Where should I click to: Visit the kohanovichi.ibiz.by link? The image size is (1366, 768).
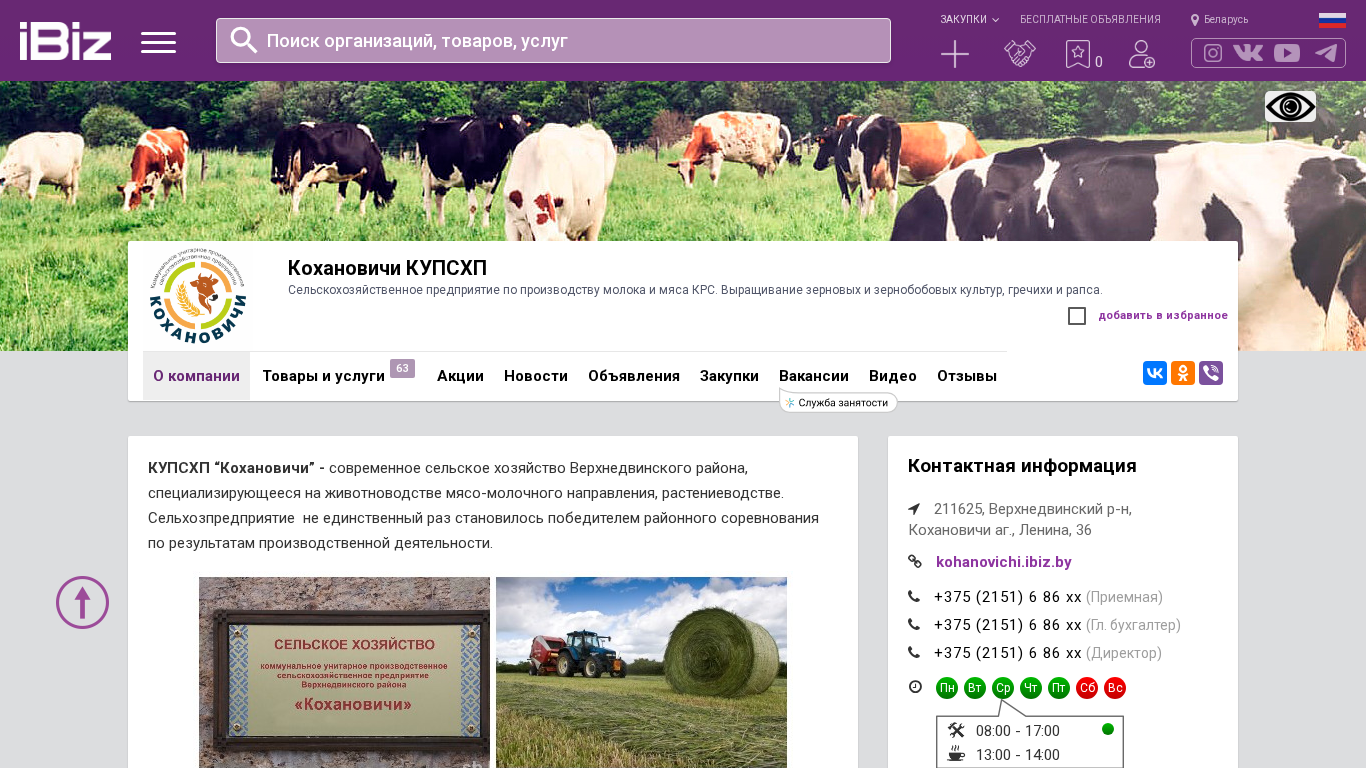1004,562
